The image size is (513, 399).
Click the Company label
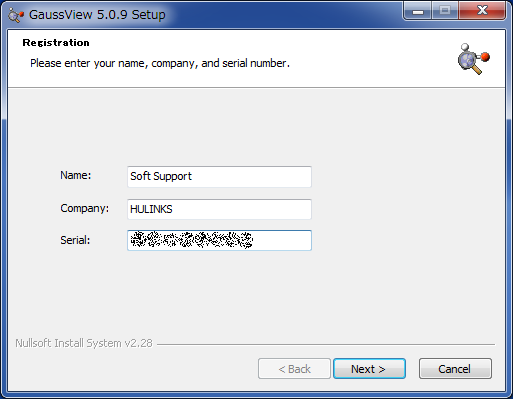pos(85,208)
